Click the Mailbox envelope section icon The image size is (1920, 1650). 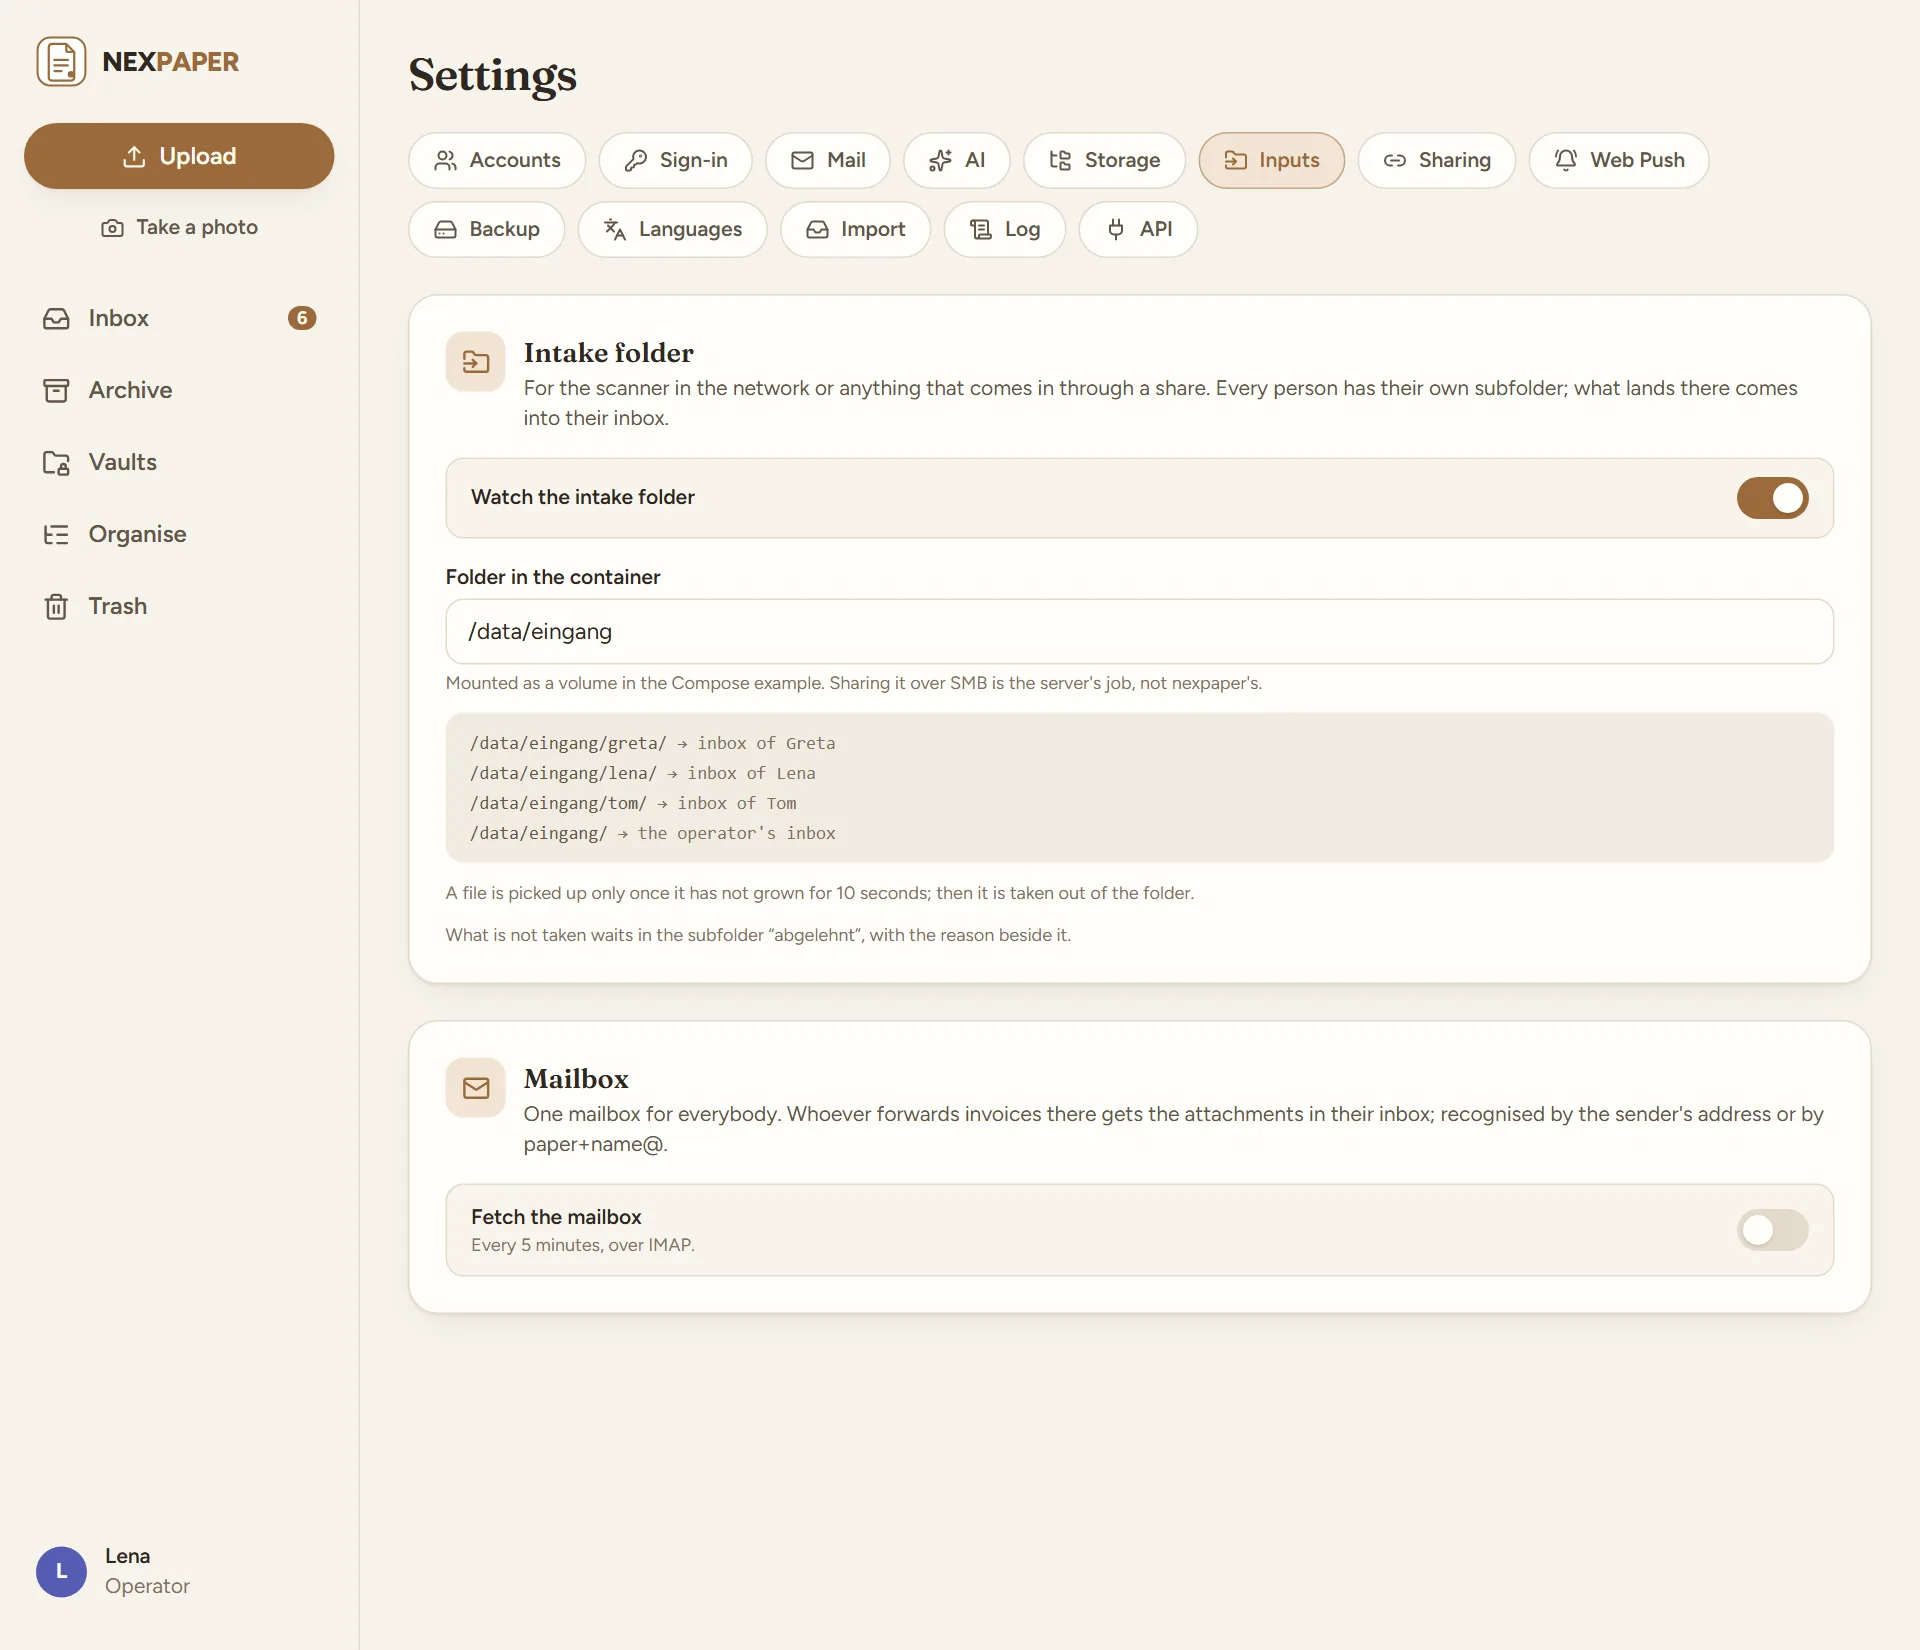(476, 1088)
